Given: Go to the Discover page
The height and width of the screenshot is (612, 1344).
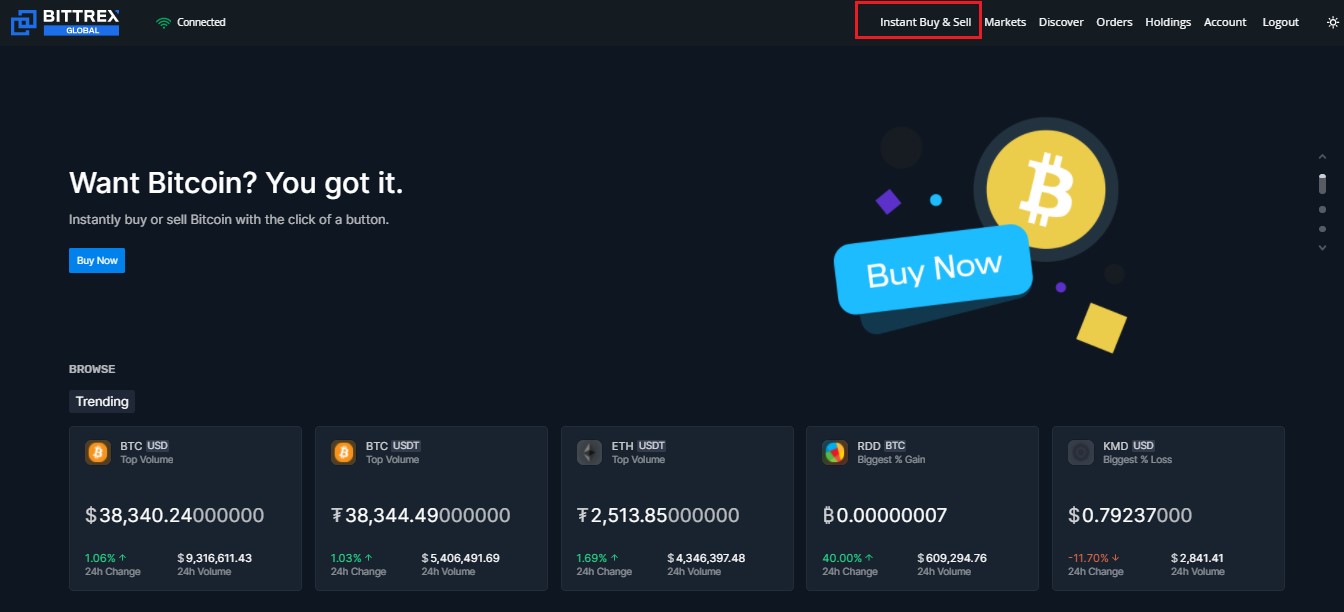Looking at the screenshot, I should coord(1061,22).
